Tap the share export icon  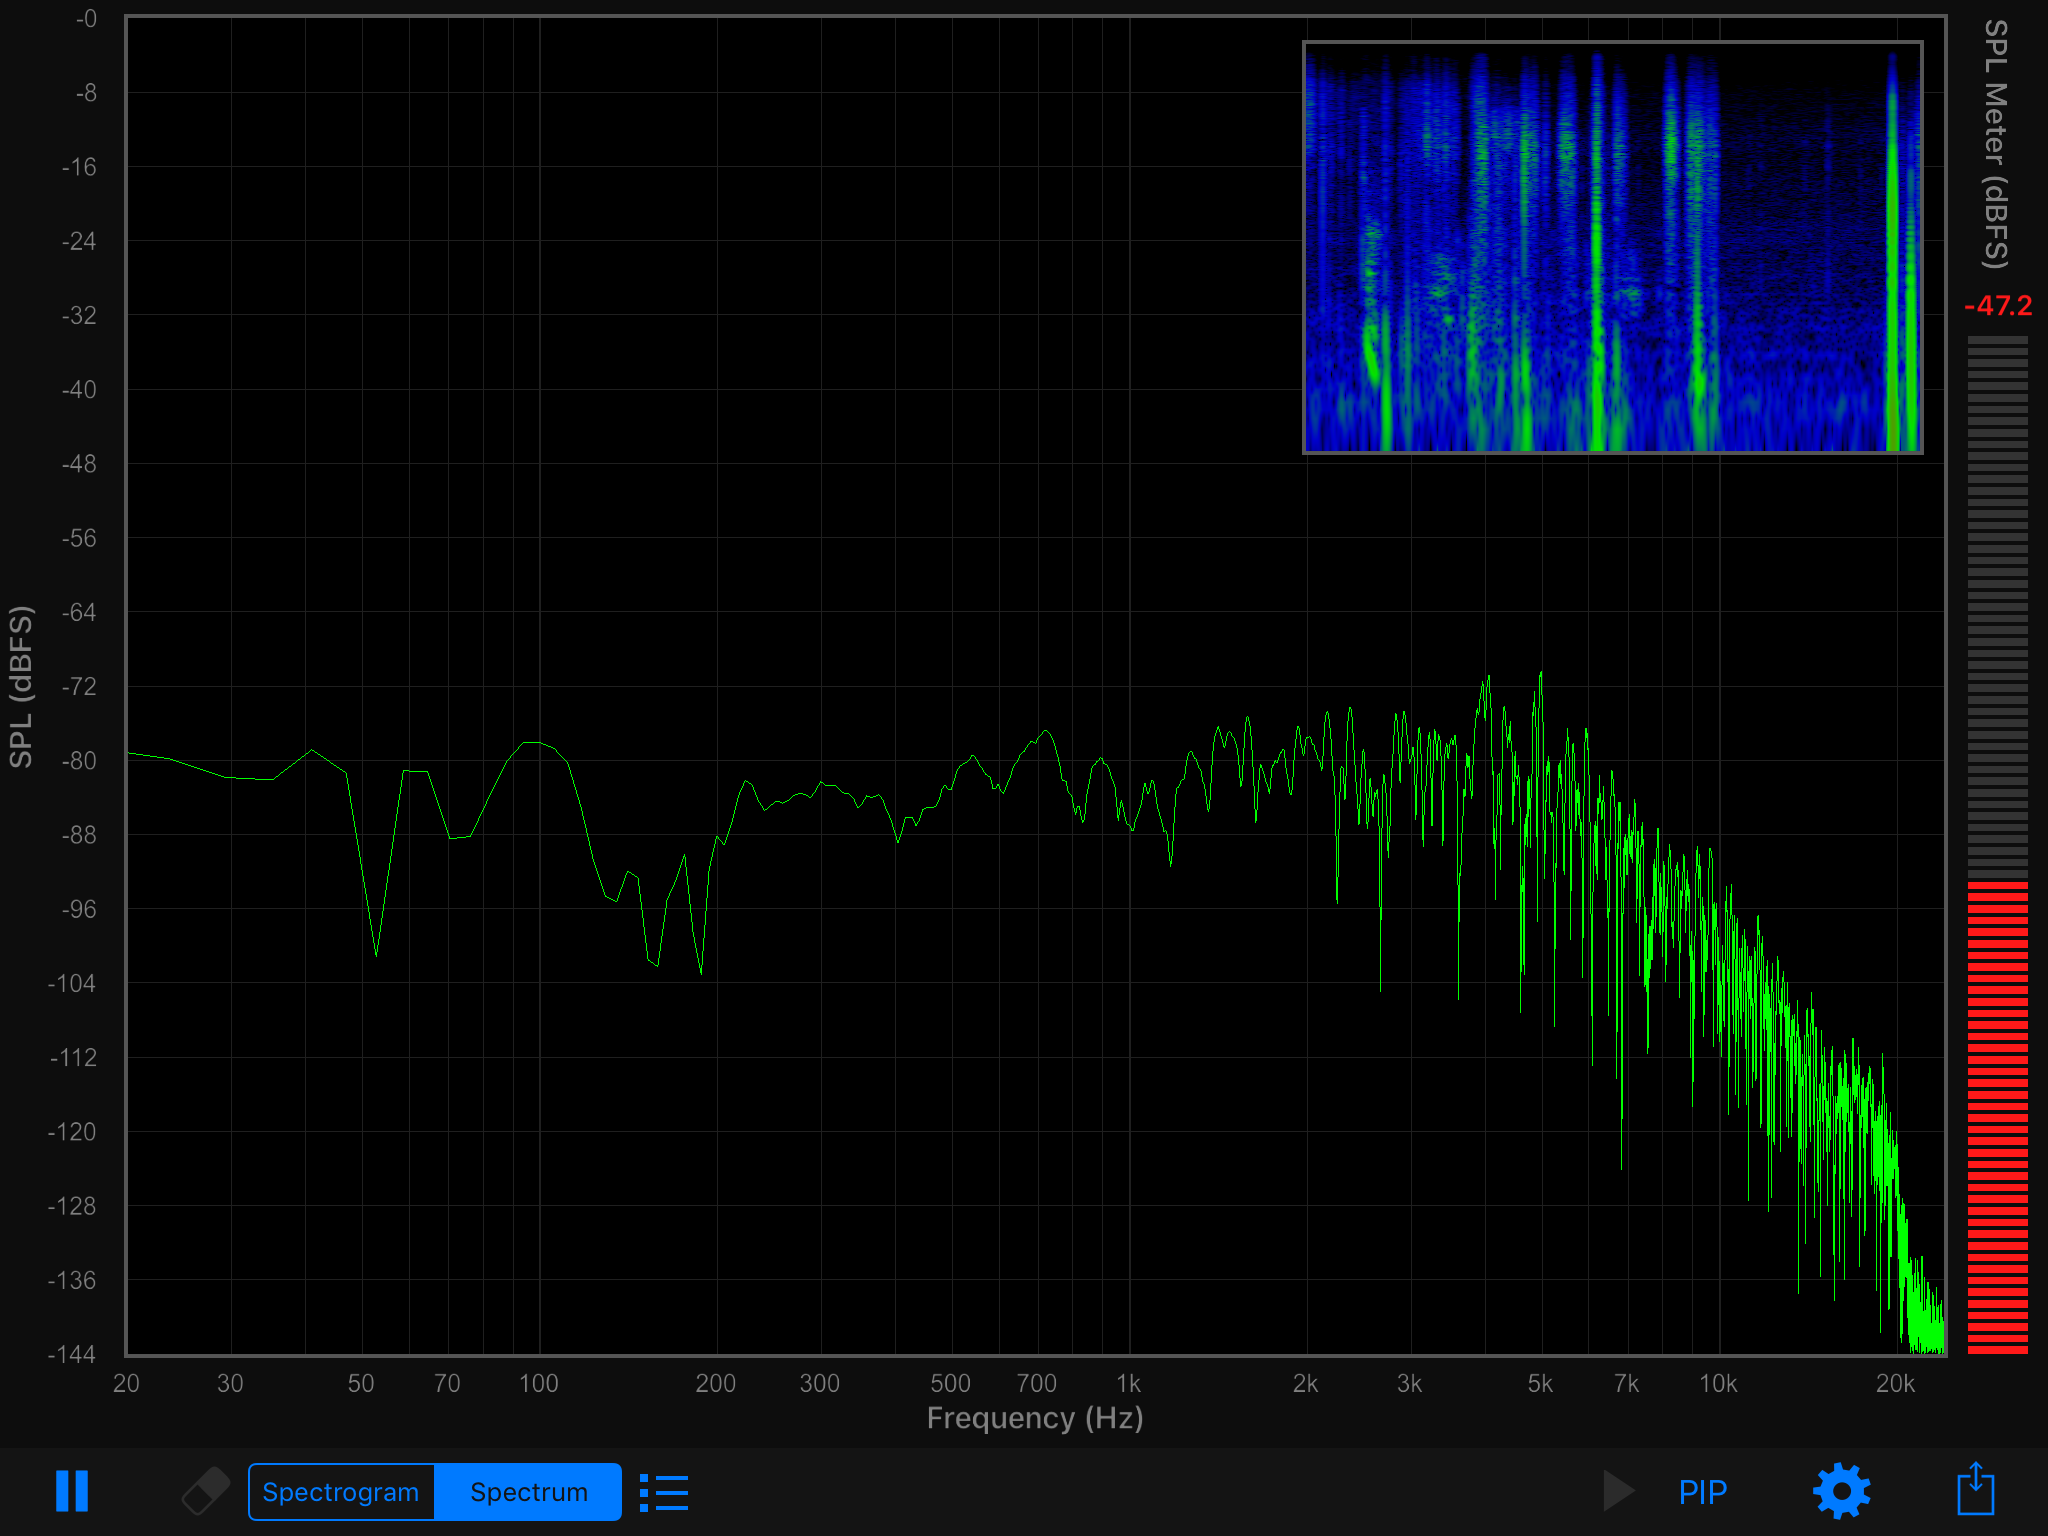(1975, 1490)
